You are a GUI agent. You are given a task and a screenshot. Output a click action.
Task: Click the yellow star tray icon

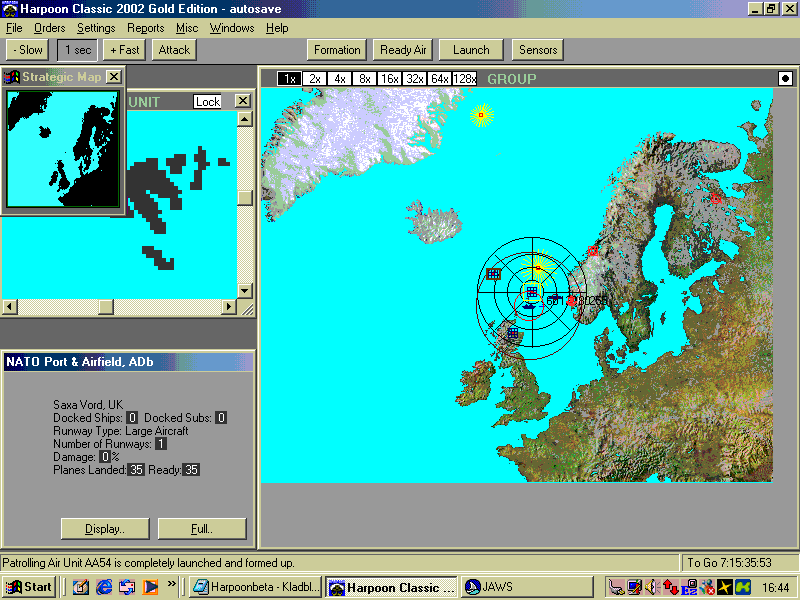click(x=724, y=587)
